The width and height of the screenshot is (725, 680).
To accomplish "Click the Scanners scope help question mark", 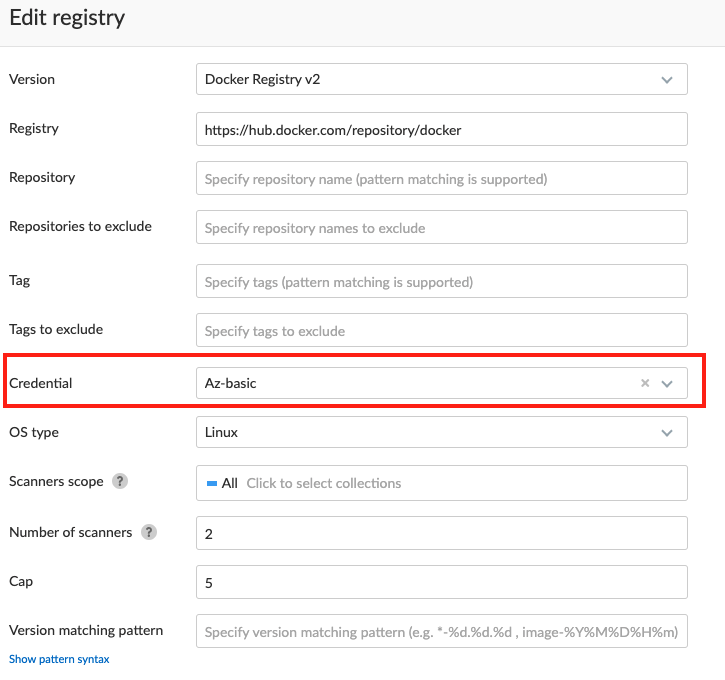I will tap(120, 482).
